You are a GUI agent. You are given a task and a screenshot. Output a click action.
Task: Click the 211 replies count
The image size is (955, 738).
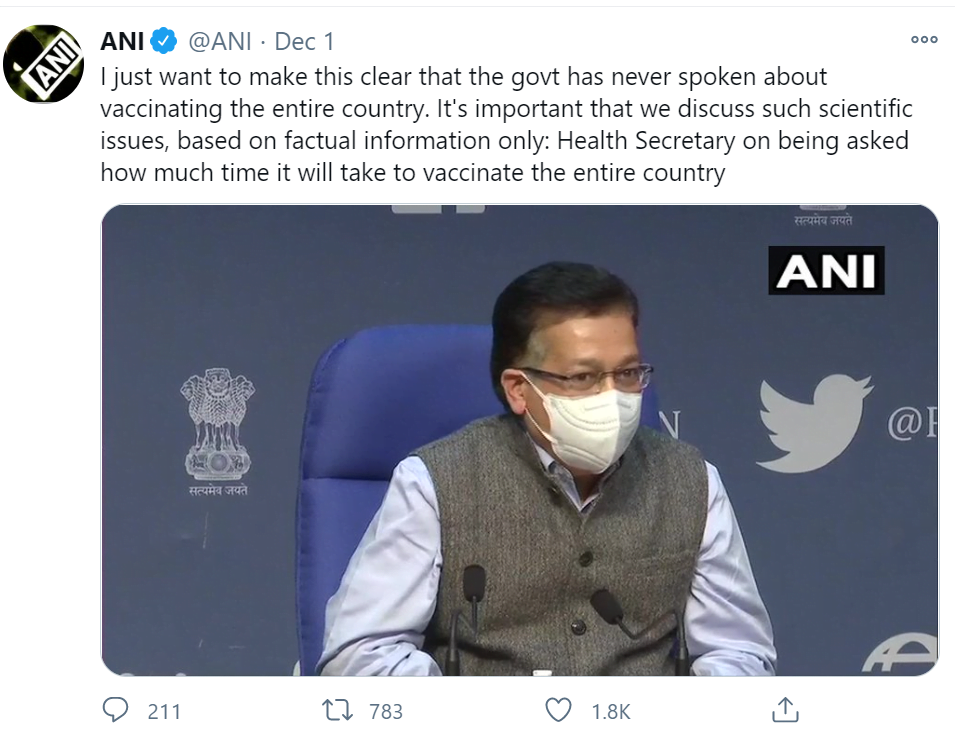click(164, 711)
